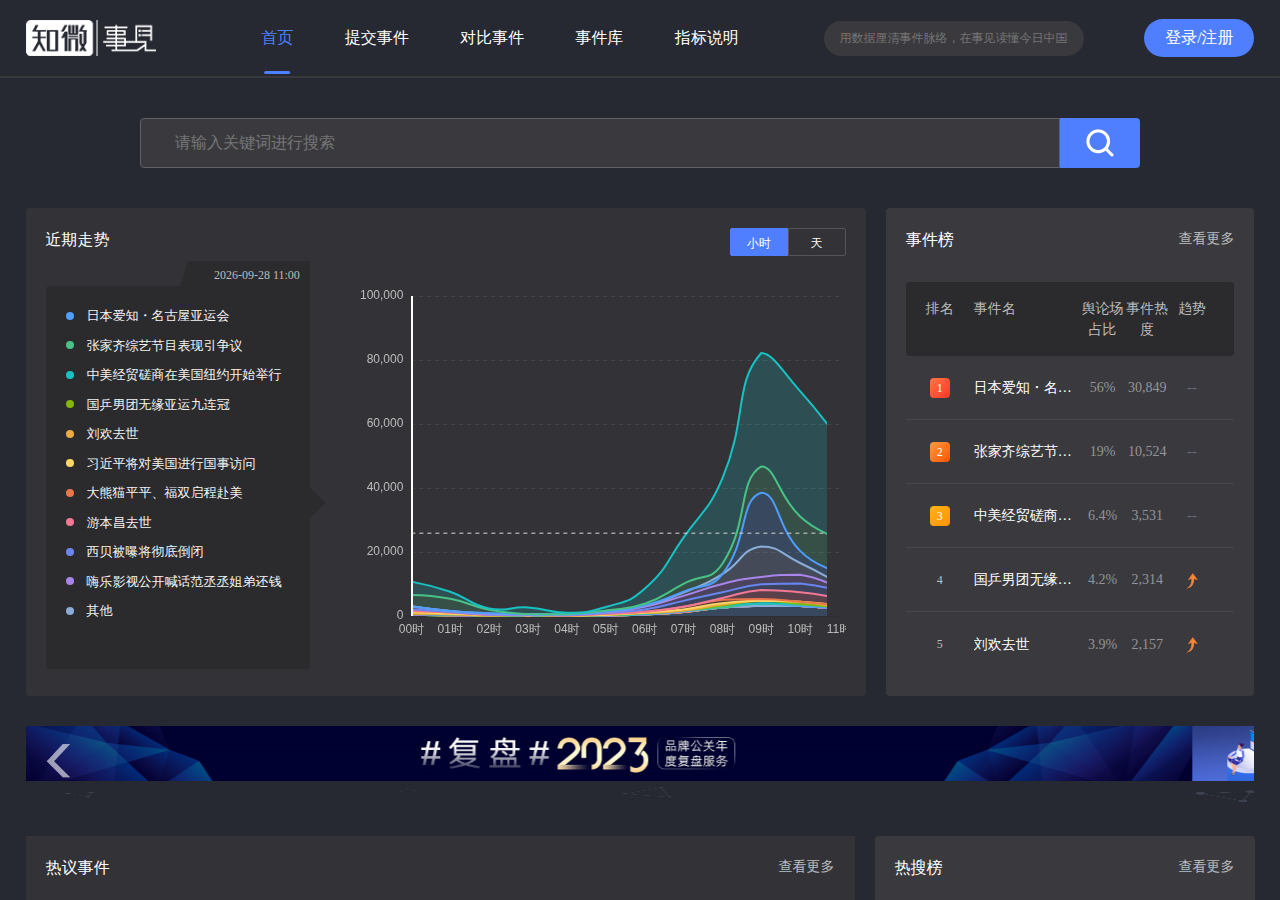Toggle the 西贝被曝将彻底倒闭 legend series
1280x900 pixels.
pyautogui.click(x=134, y=552)
